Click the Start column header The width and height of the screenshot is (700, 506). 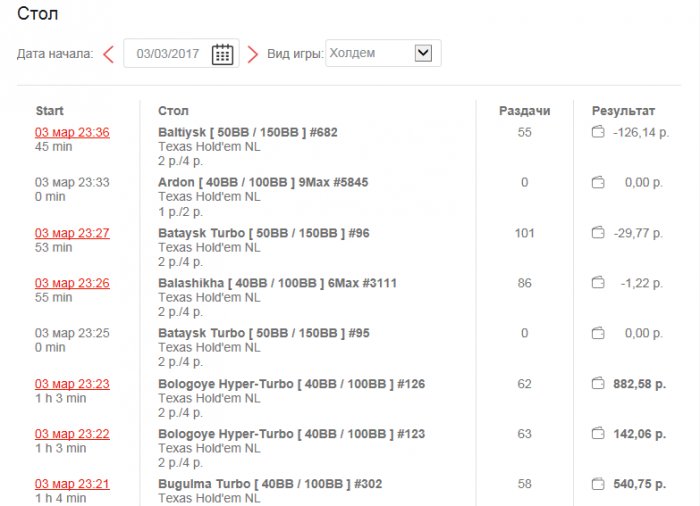[x=50, y=111]
